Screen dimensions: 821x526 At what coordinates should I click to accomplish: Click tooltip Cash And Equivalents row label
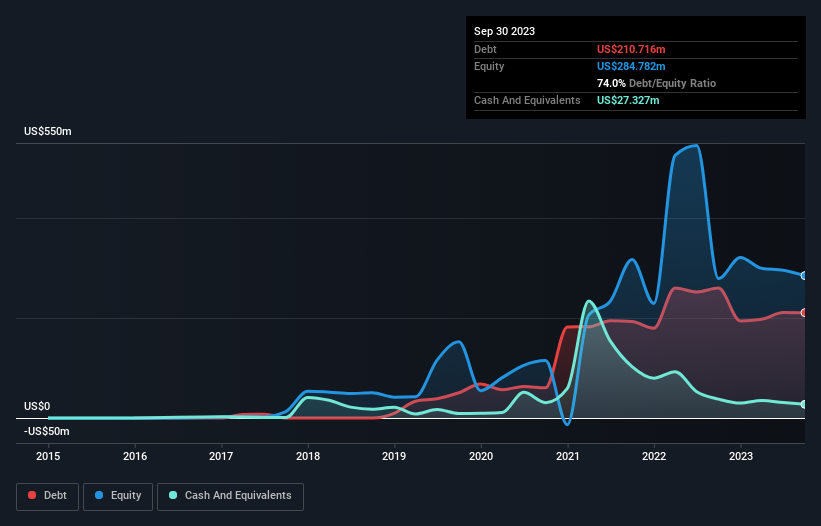(527, 100)
